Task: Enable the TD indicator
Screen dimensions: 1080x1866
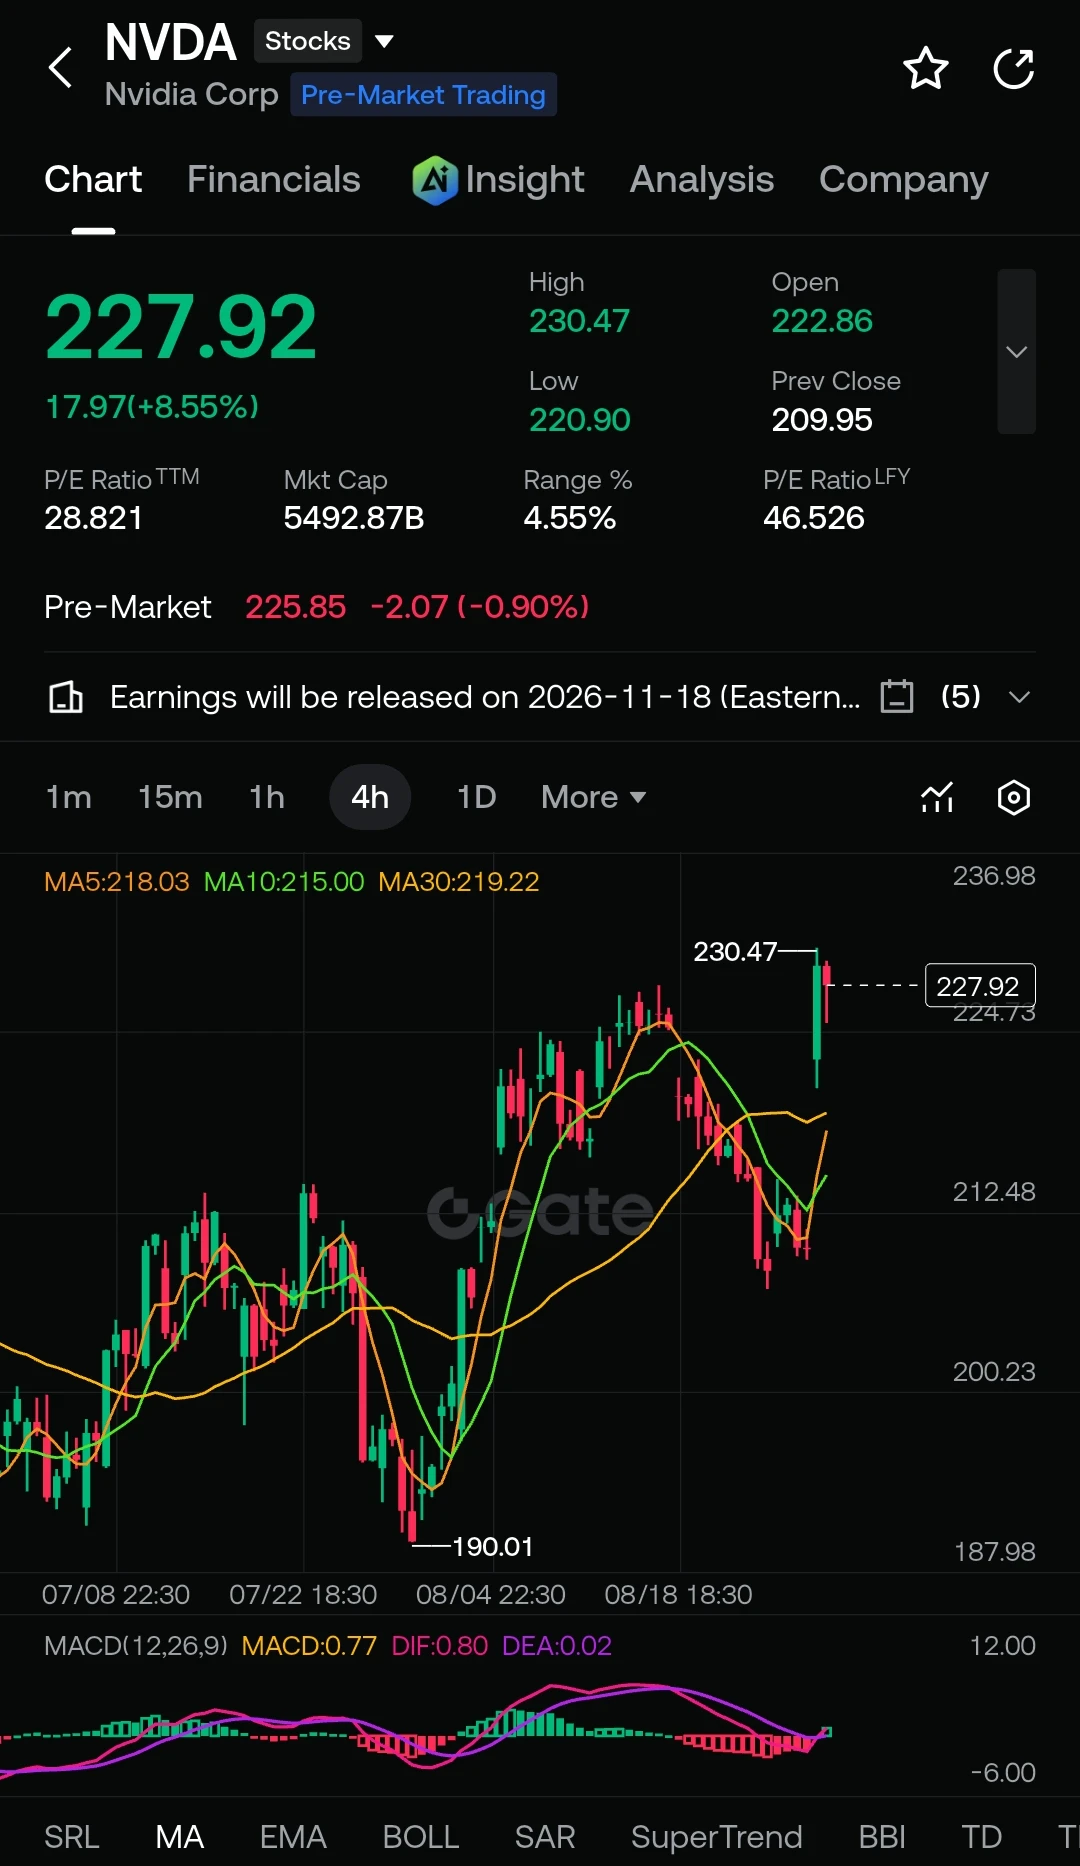Action: 982,1837
